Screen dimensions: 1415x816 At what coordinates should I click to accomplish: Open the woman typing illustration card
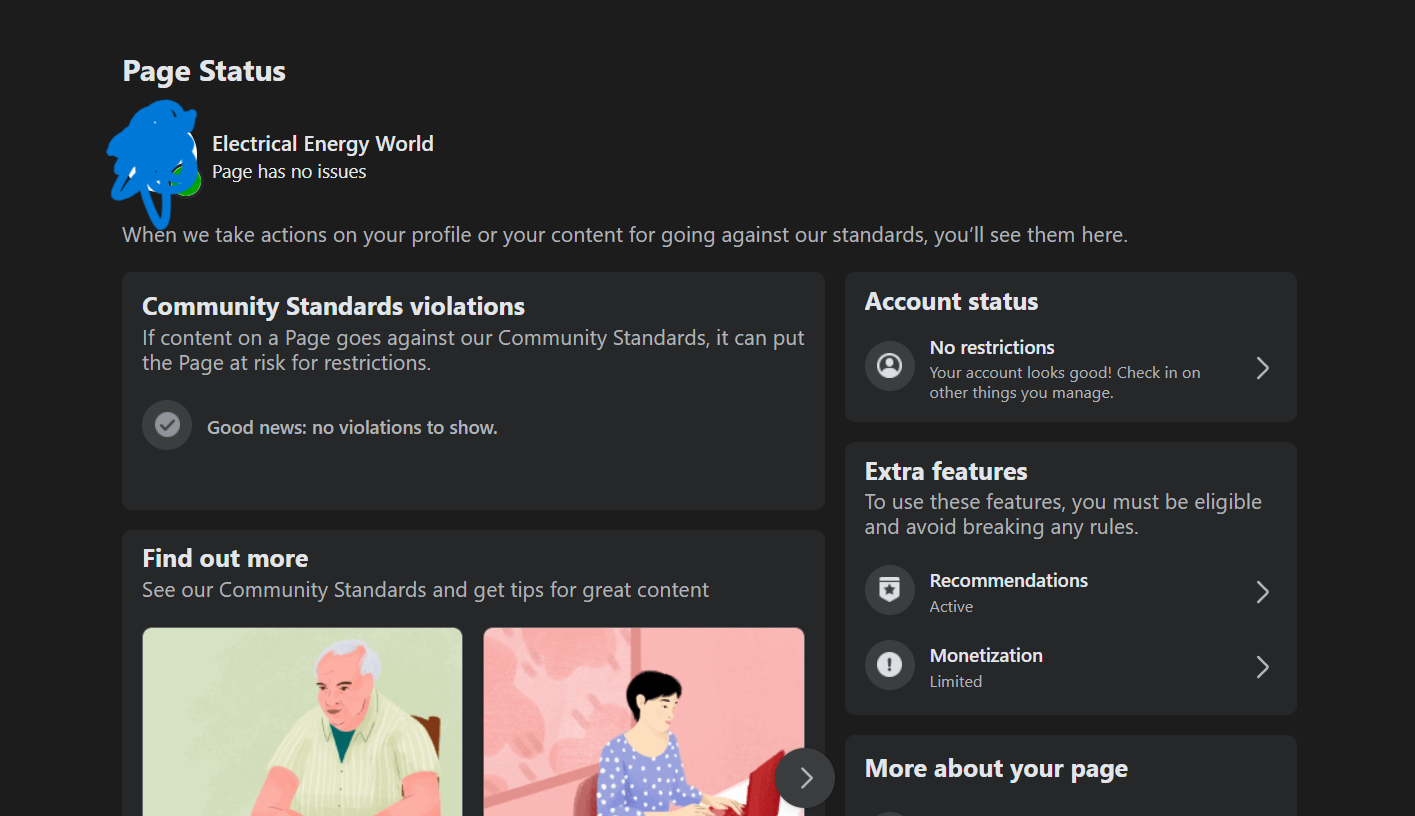643,722
